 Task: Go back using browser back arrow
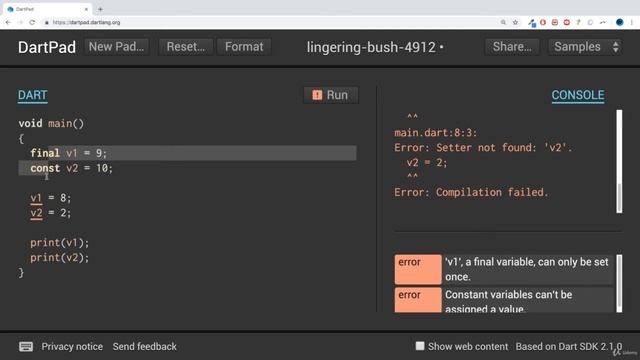[x=8, y=22]
